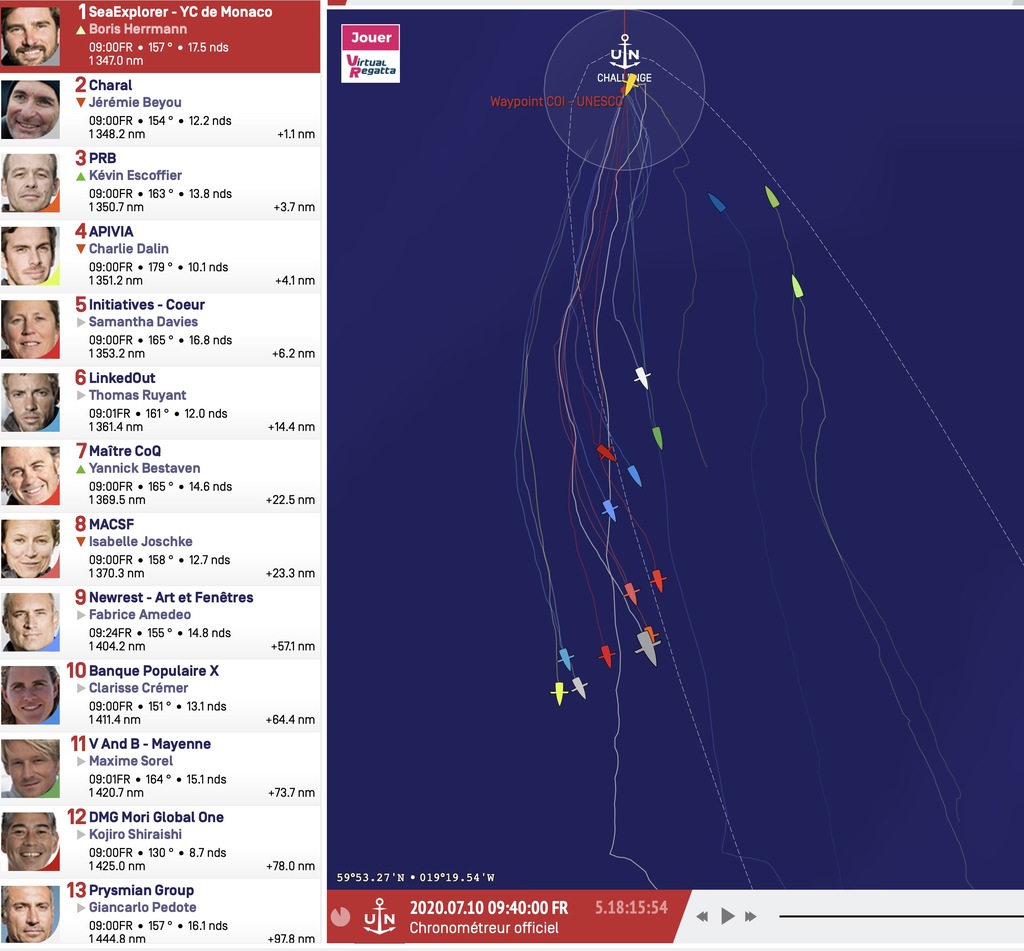Select the APIVIA boat name
Viewport: 1024px width, 951px height.
111,231
